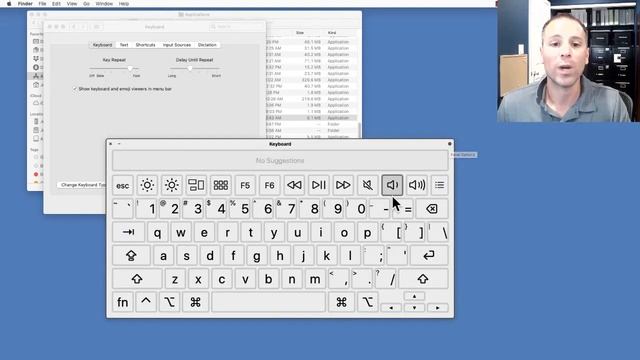The image size is (640, 360).
Task: Click the equals sign key
Action: [402, 209]
